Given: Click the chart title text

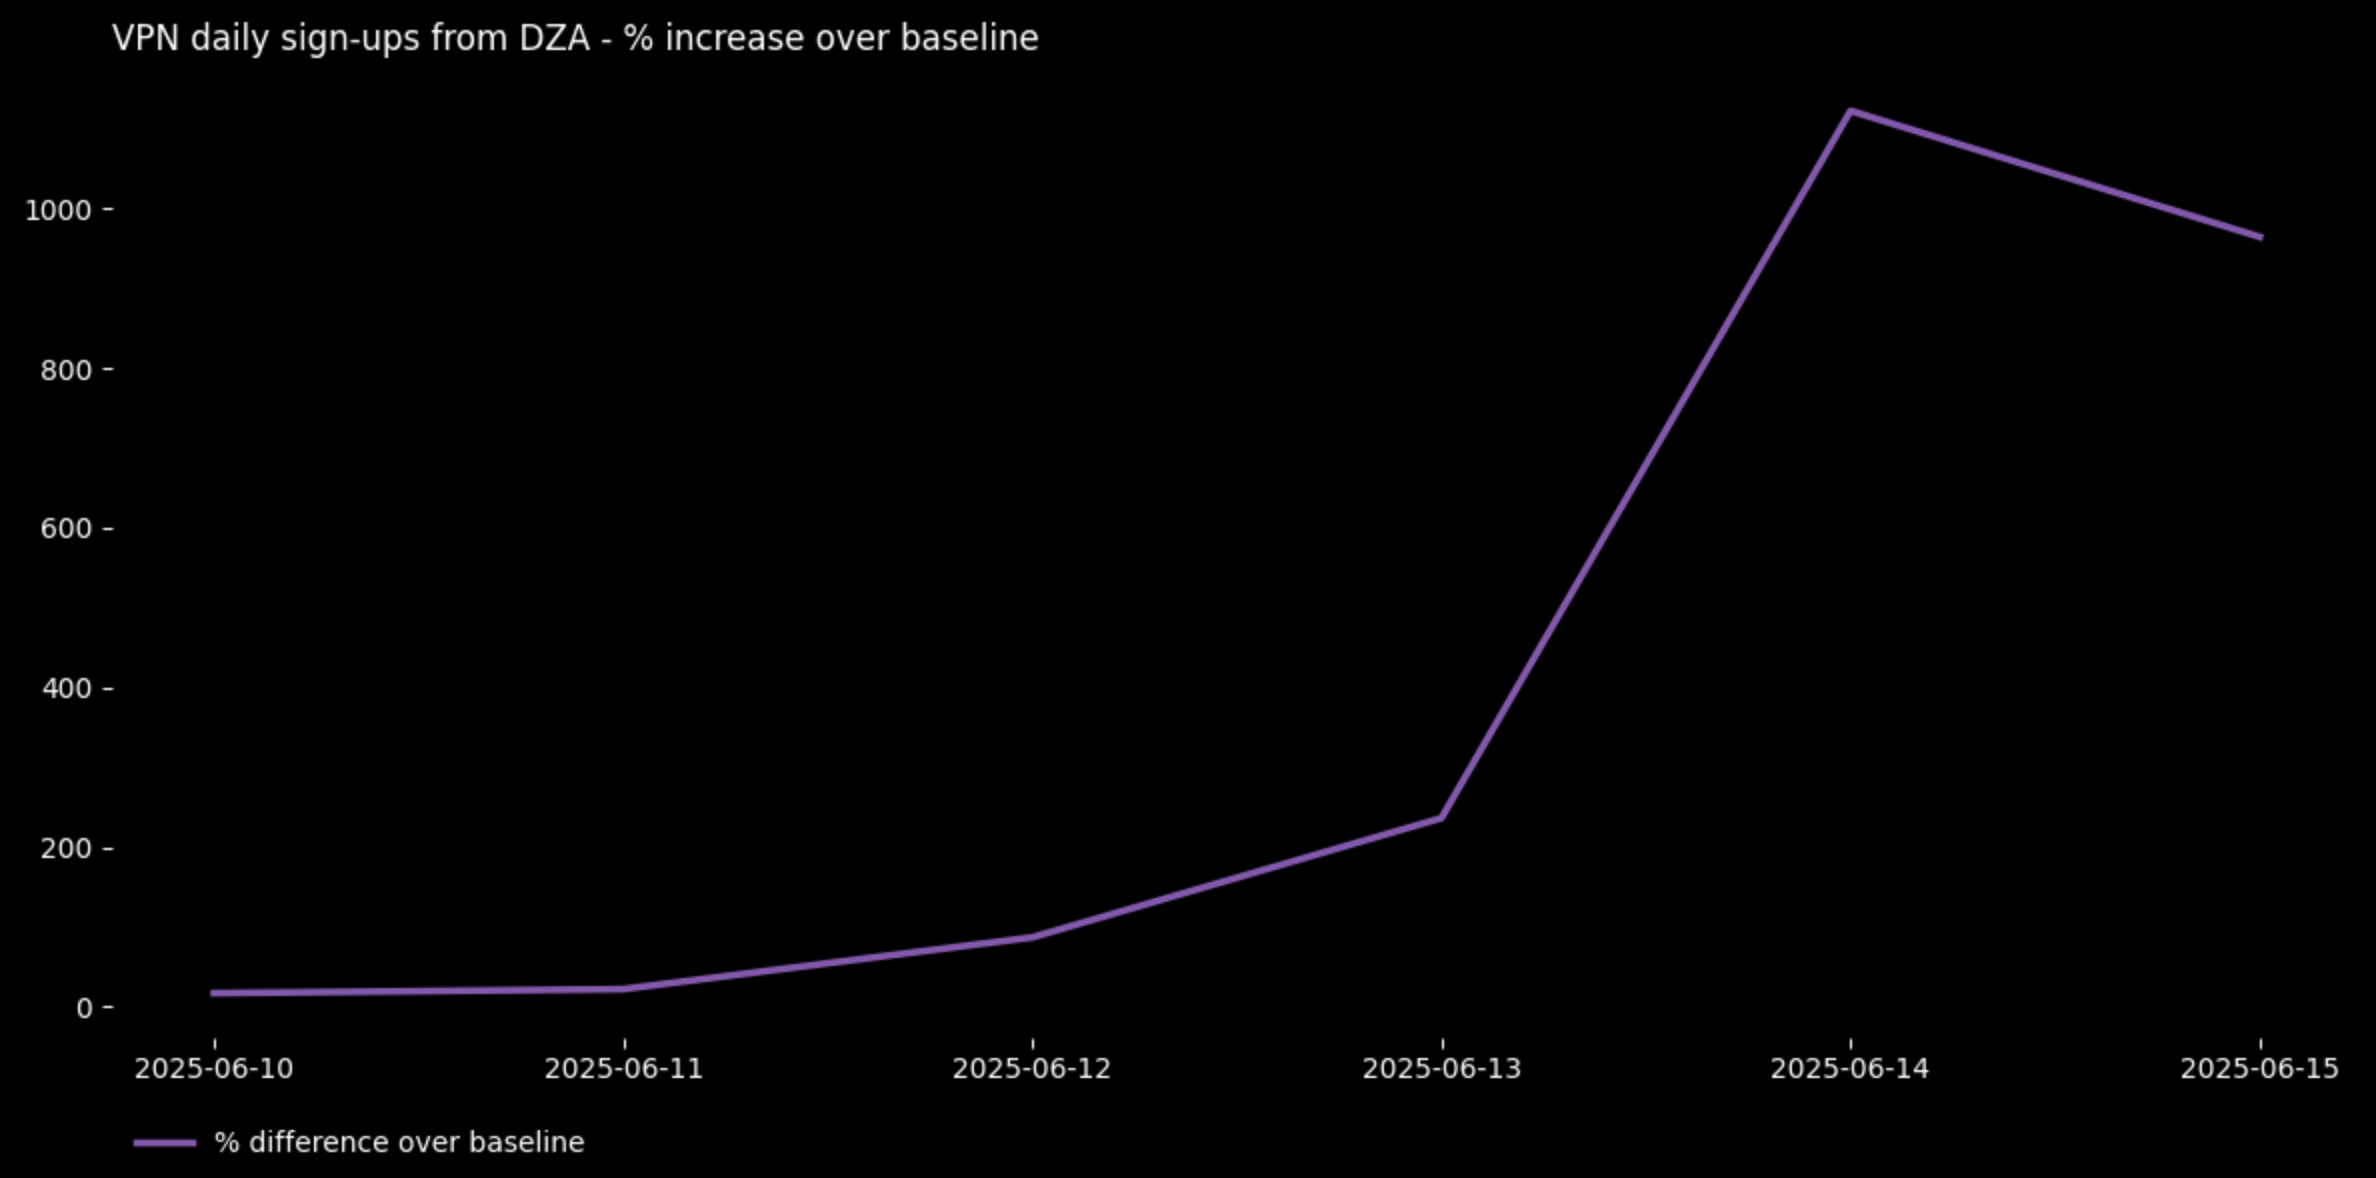Looking at the screenshot, I should pyautogui.click(x=575, y=39).
